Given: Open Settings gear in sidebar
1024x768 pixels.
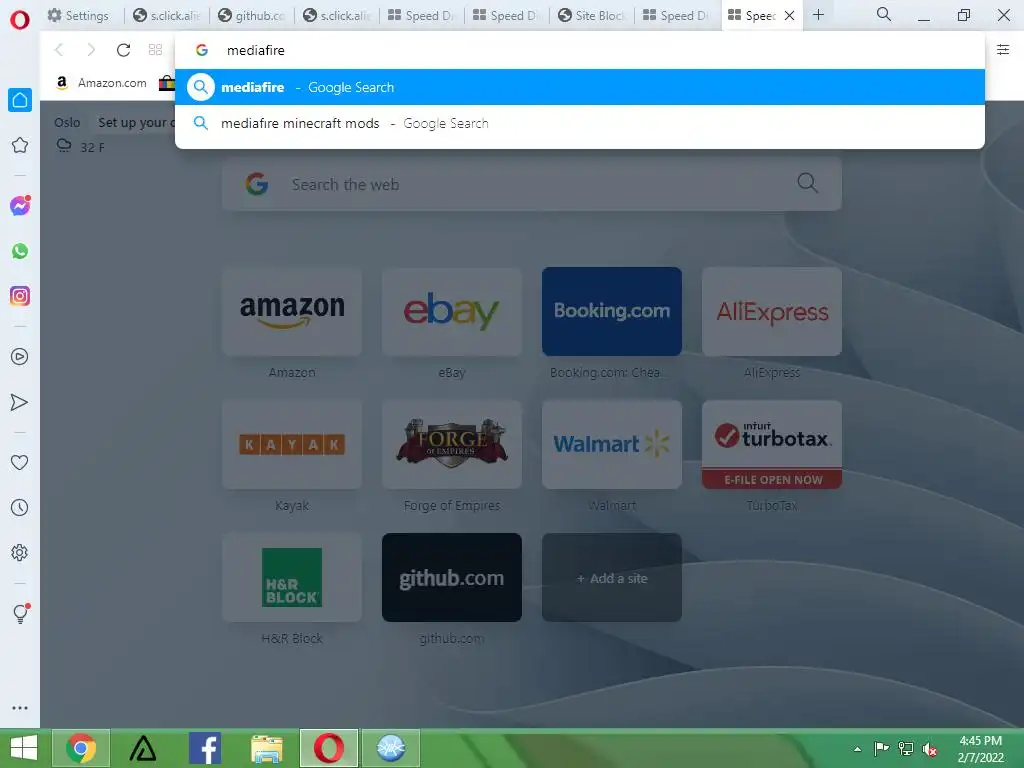Looking at the screenshot, I should (20, 552).
